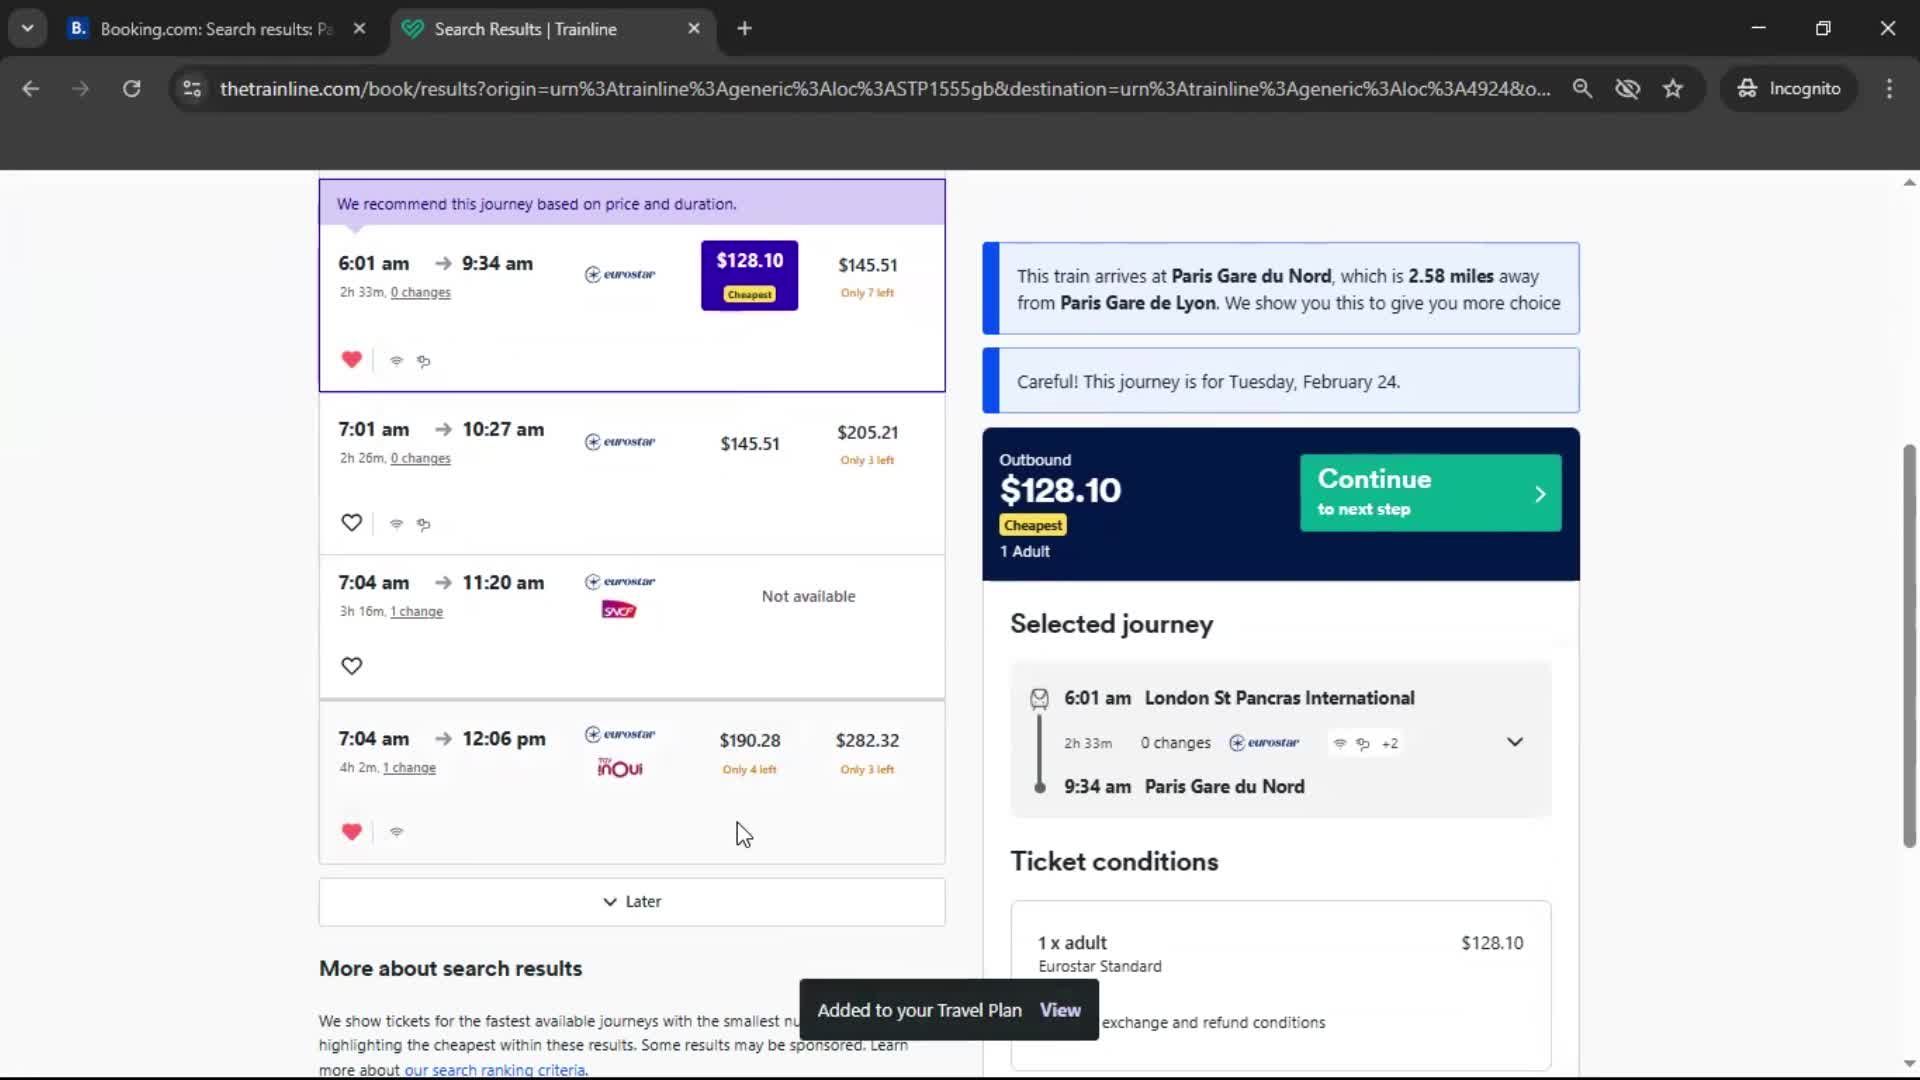1920x1080 pixels.
Task: Expand selected journey details chevron
Action: click(1514, 742)
